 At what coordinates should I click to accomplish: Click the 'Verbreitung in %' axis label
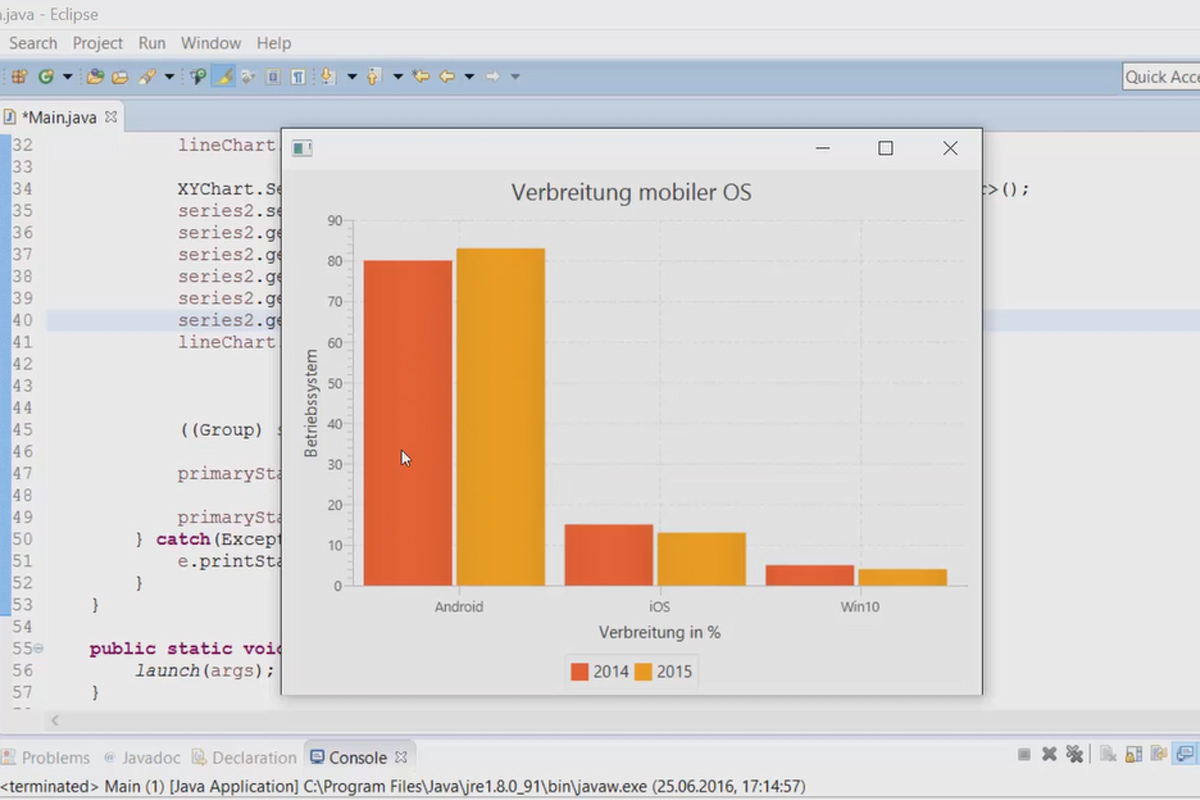(x=659, y=632)
